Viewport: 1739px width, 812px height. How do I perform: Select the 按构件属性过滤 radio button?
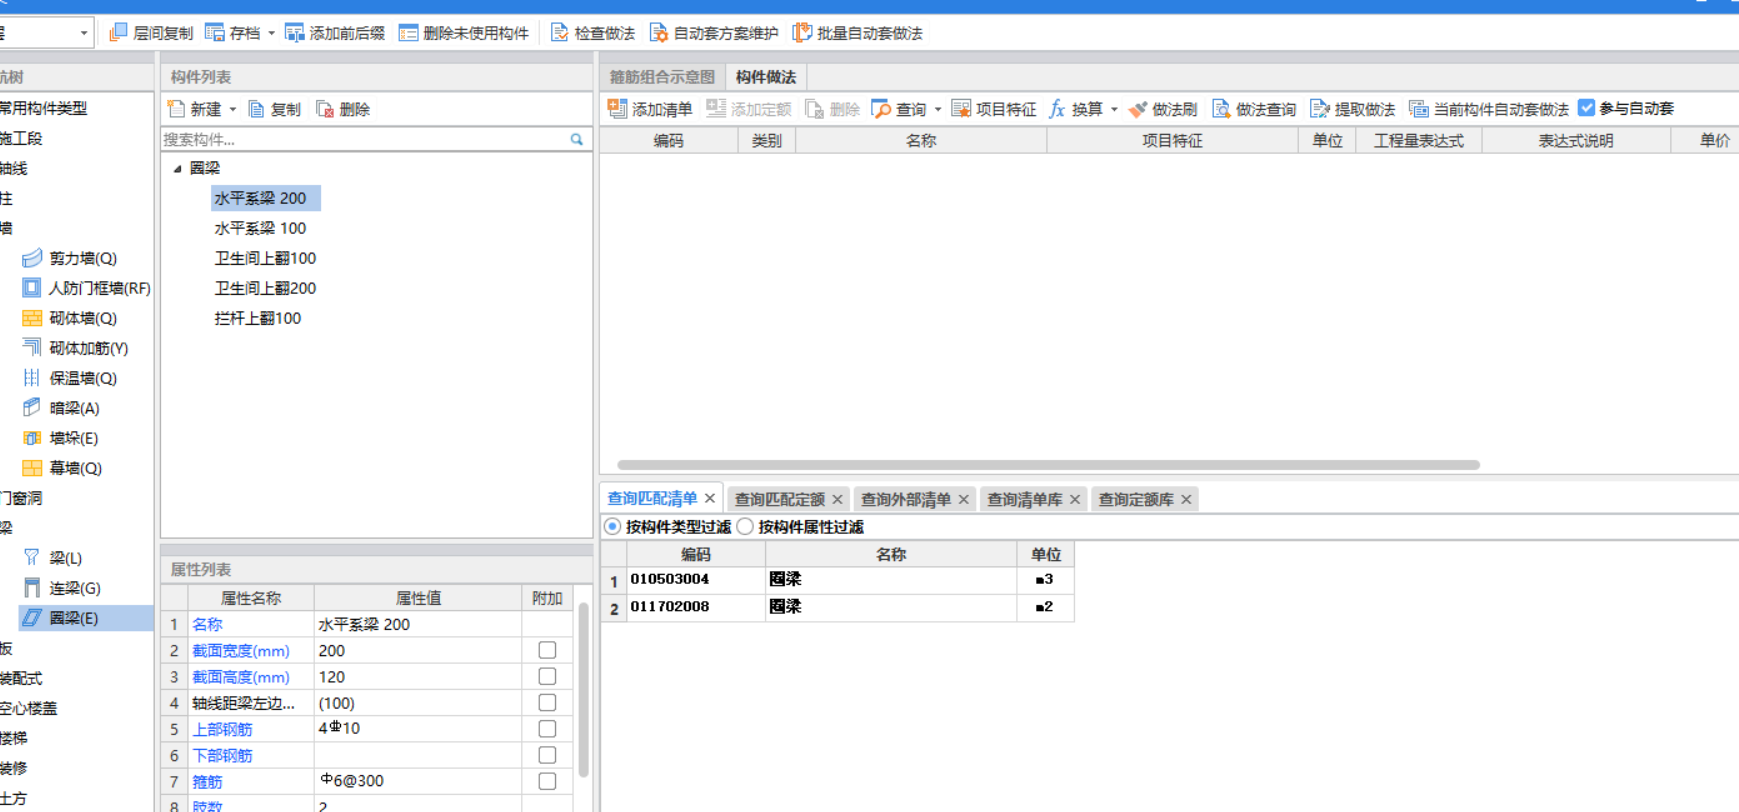pos(745,527)
